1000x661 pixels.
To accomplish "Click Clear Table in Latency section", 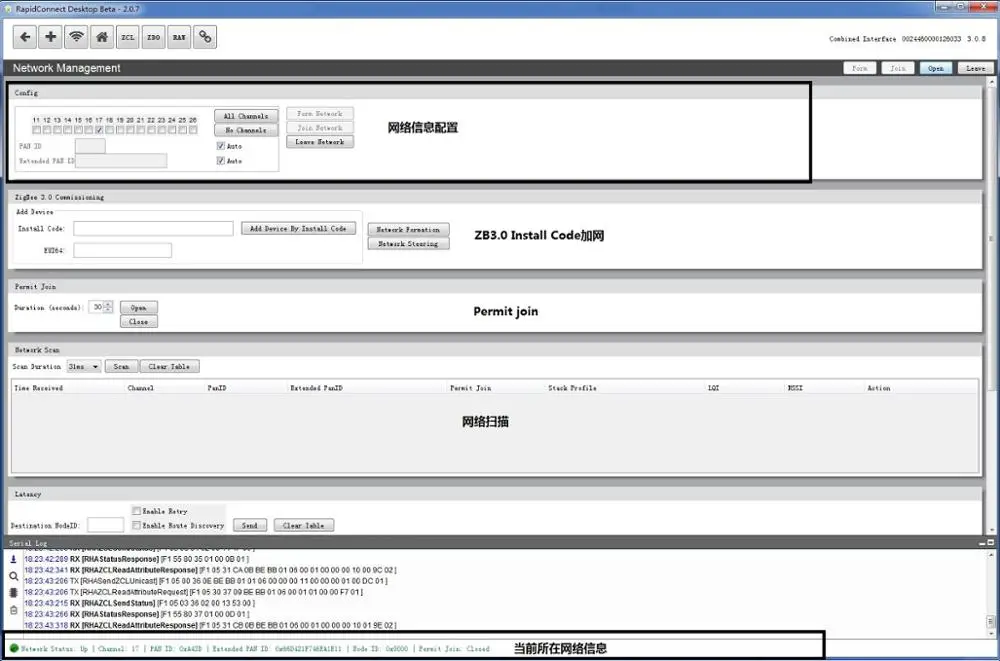I will [x=304, y=526].
